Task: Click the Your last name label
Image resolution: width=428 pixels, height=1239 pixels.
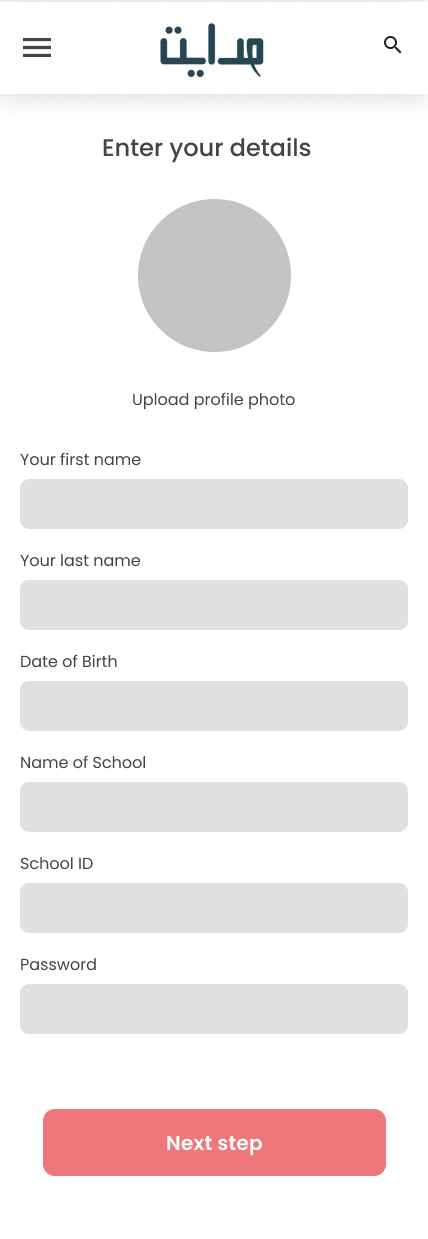Action: (80, 561)
